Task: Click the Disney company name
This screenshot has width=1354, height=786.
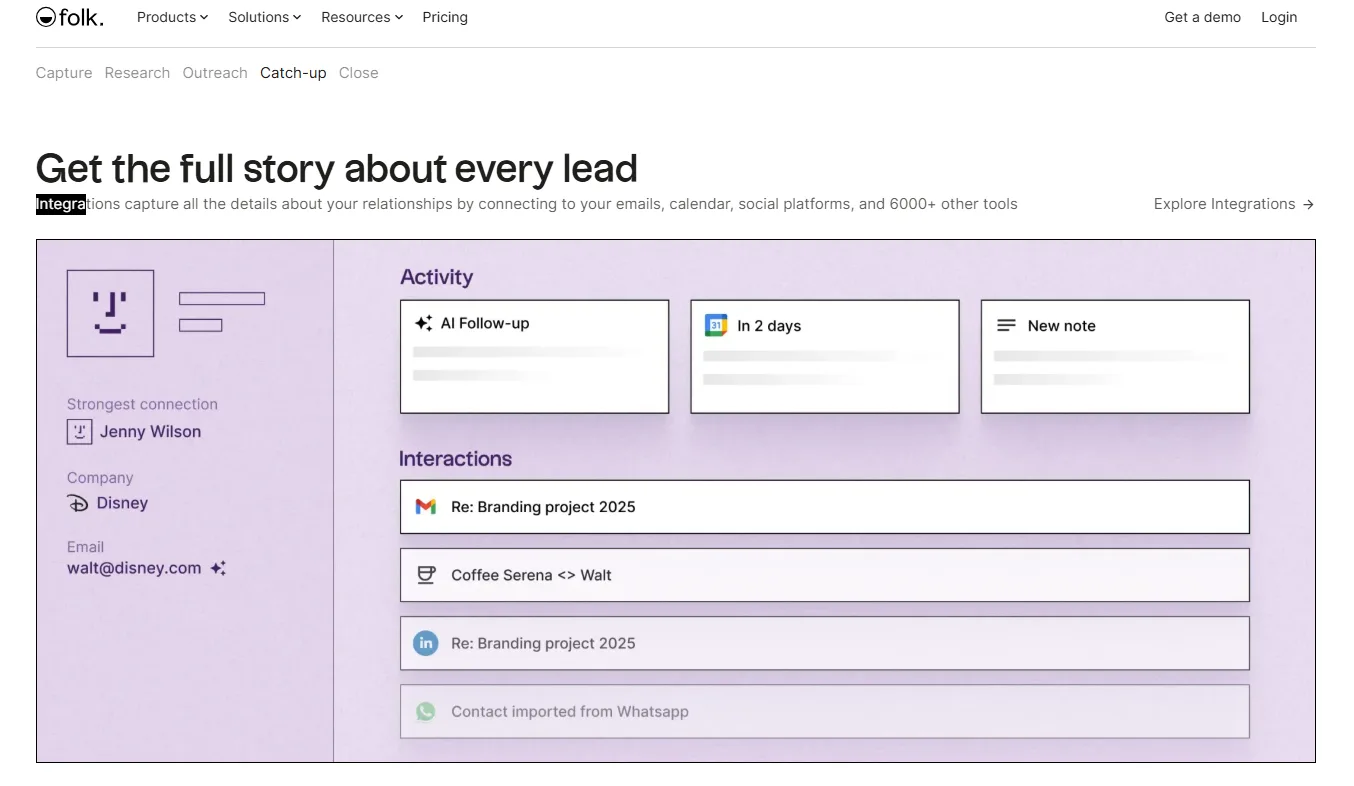Action: [x=122, y=503]
